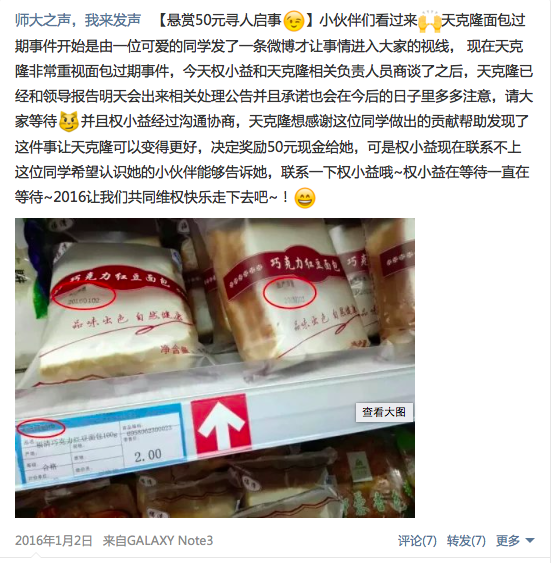Screen dimensions: 556x563
Task: Click the winking face emoji after 寻人启事
Action: click(x=294, y=21)
